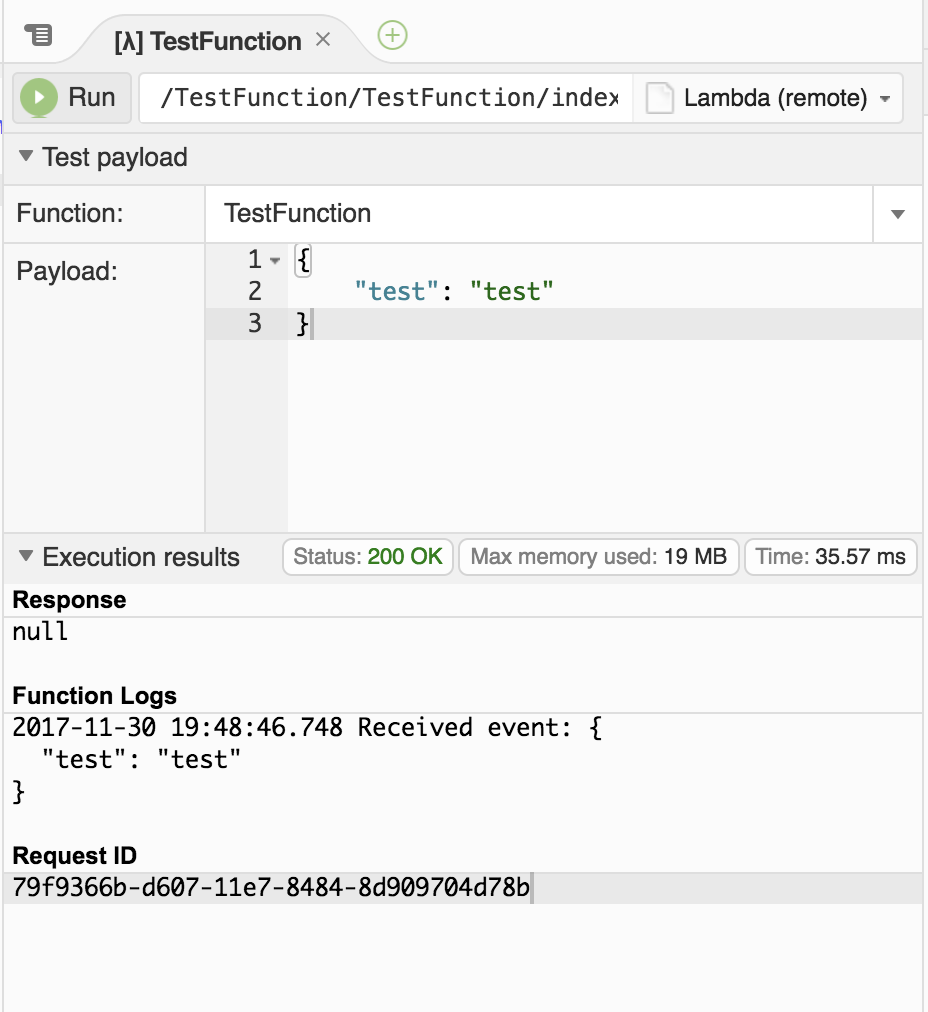Click the Time: 35.57 ms badge

831,557
